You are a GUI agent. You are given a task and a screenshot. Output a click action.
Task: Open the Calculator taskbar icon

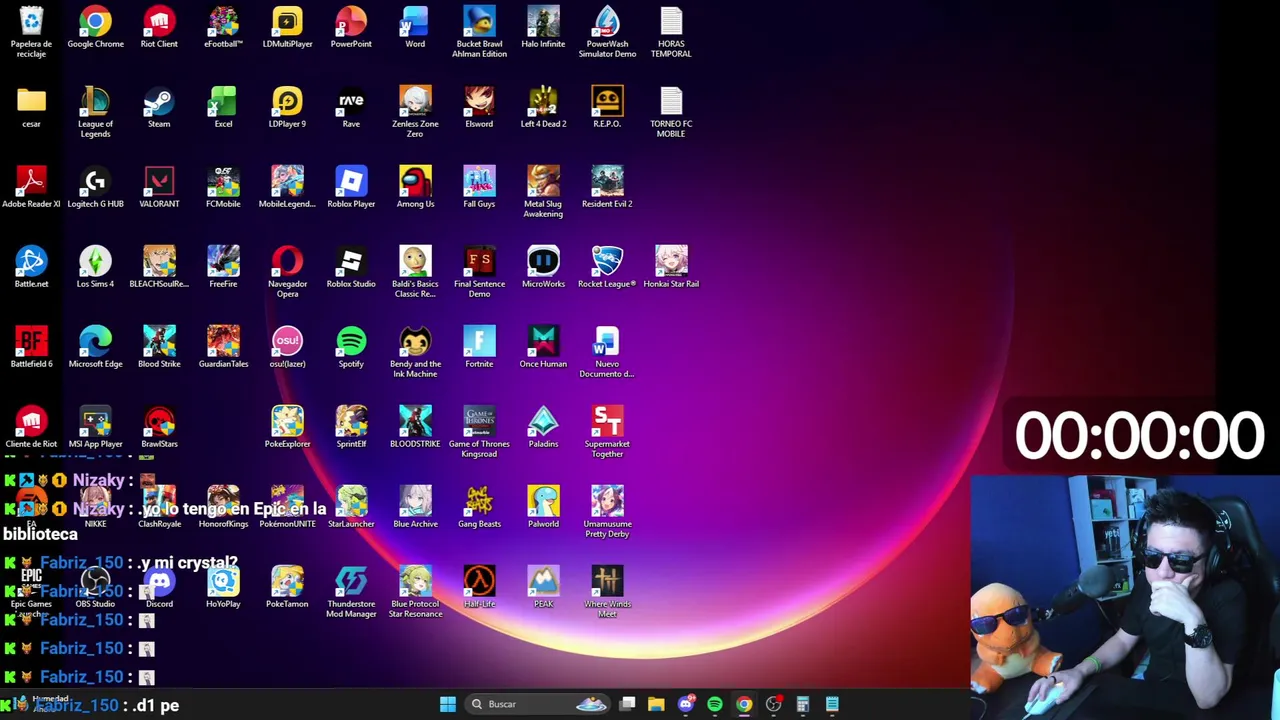pos(802,704)
